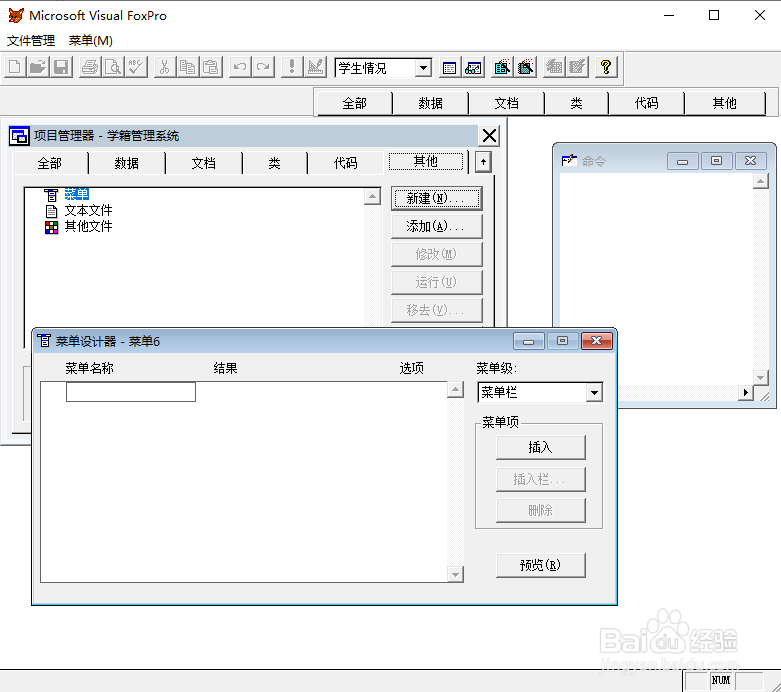Image resolution: width=781 pixels, height=692 pixels.
Task: Close the Project Manager window
Action: click(490, 136)
